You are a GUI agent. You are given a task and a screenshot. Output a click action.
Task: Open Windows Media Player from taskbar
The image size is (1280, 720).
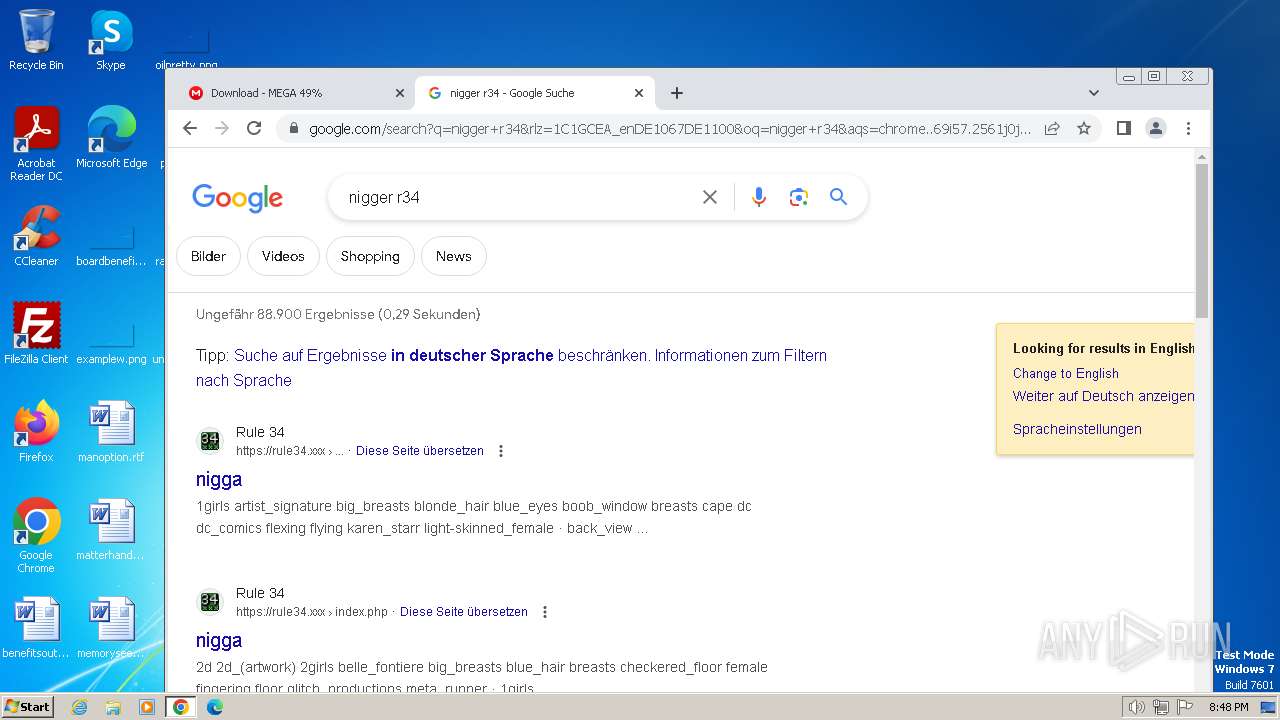click(x=147, y=707)
